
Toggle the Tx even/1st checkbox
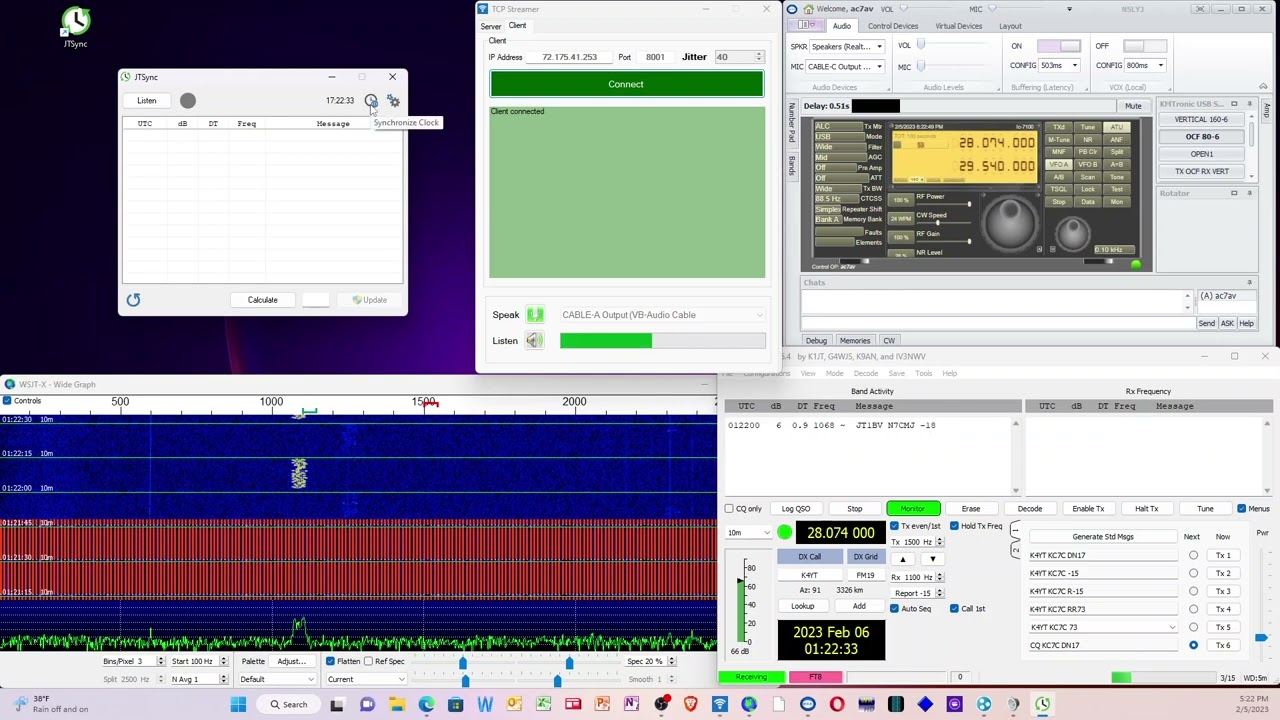[x=895, y=526]
